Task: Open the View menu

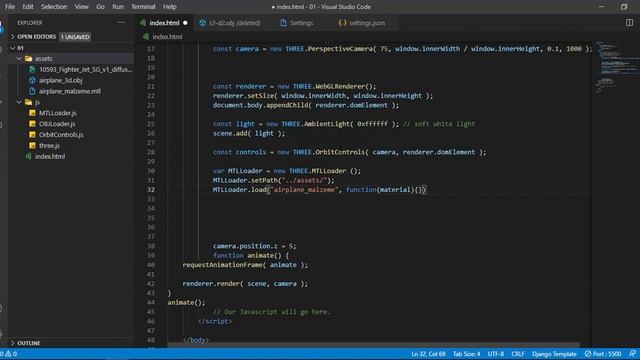Action: 81,7
